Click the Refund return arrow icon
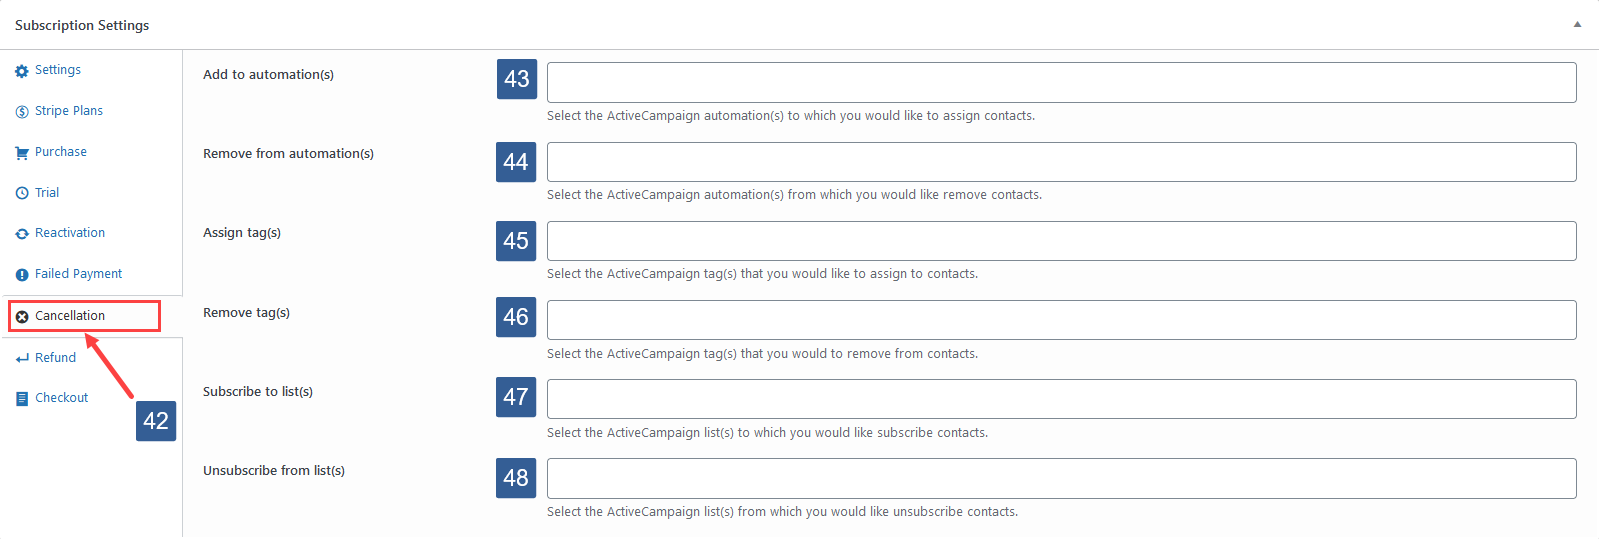Image resolution: width=1599 pixels, height=539 pixels. tap(22, 358)
